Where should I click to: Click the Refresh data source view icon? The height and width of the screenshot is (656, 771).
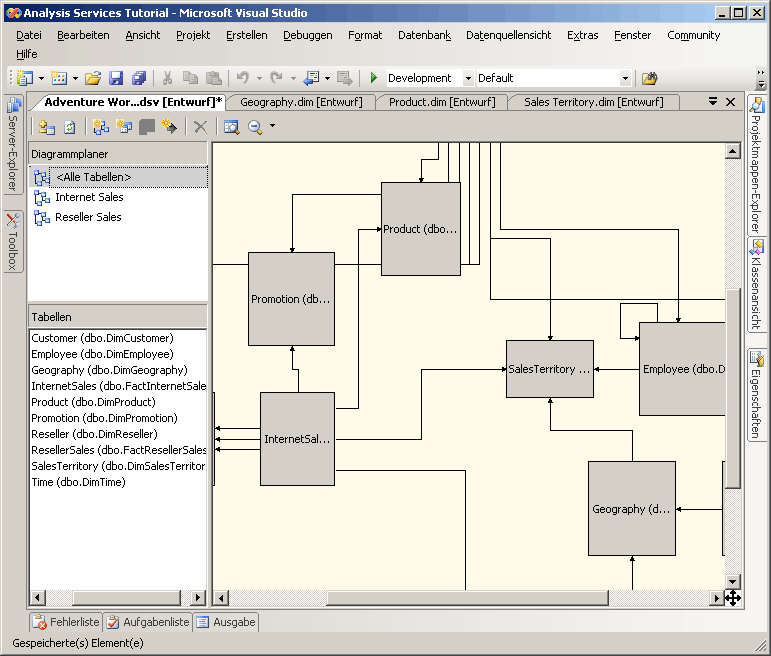click(70, 127)
